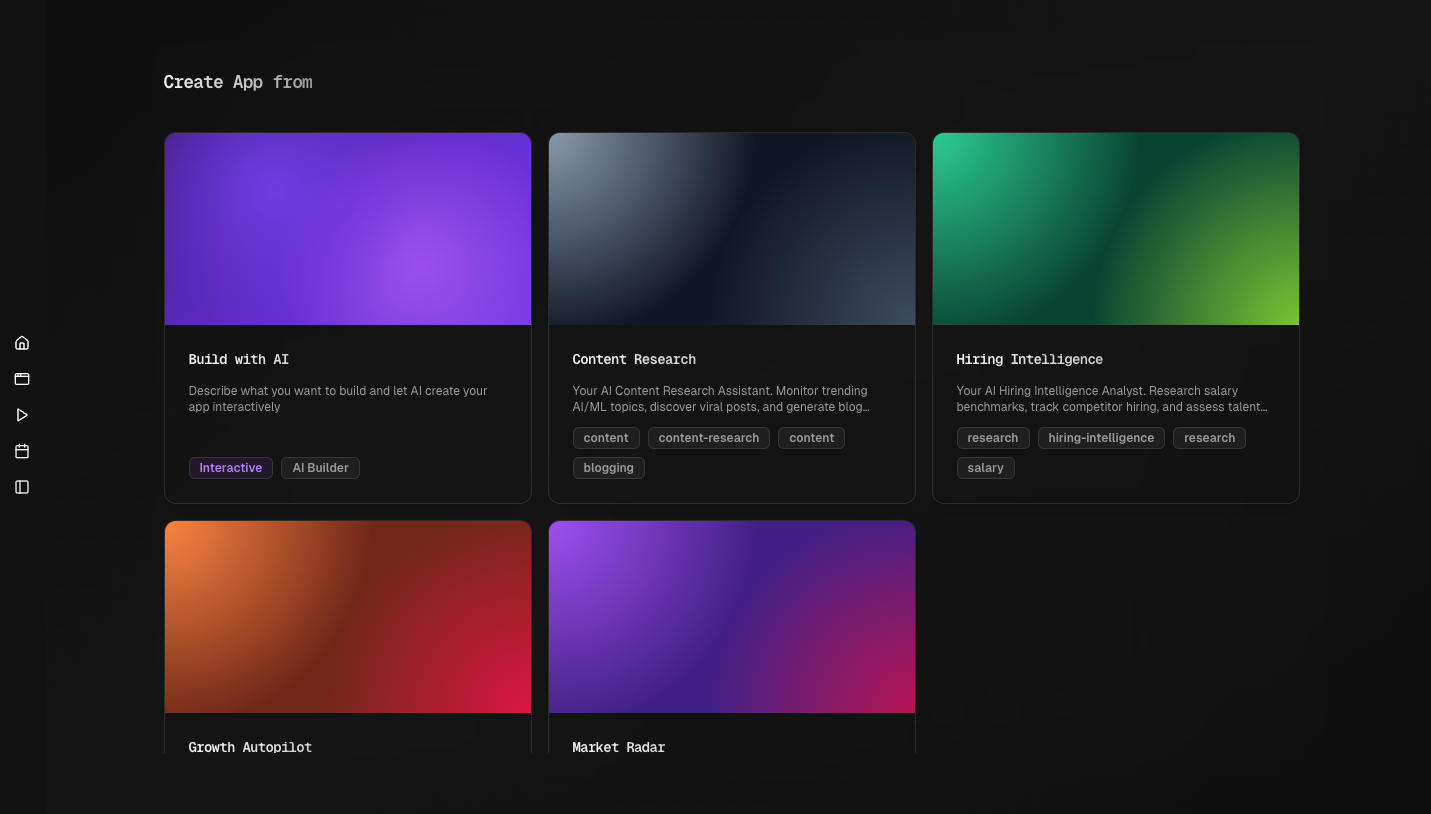Image resolution: width=1431 pixels, height=814 pixels.
Task: Click the Build with AI title link
Action: tap(239, 359)
